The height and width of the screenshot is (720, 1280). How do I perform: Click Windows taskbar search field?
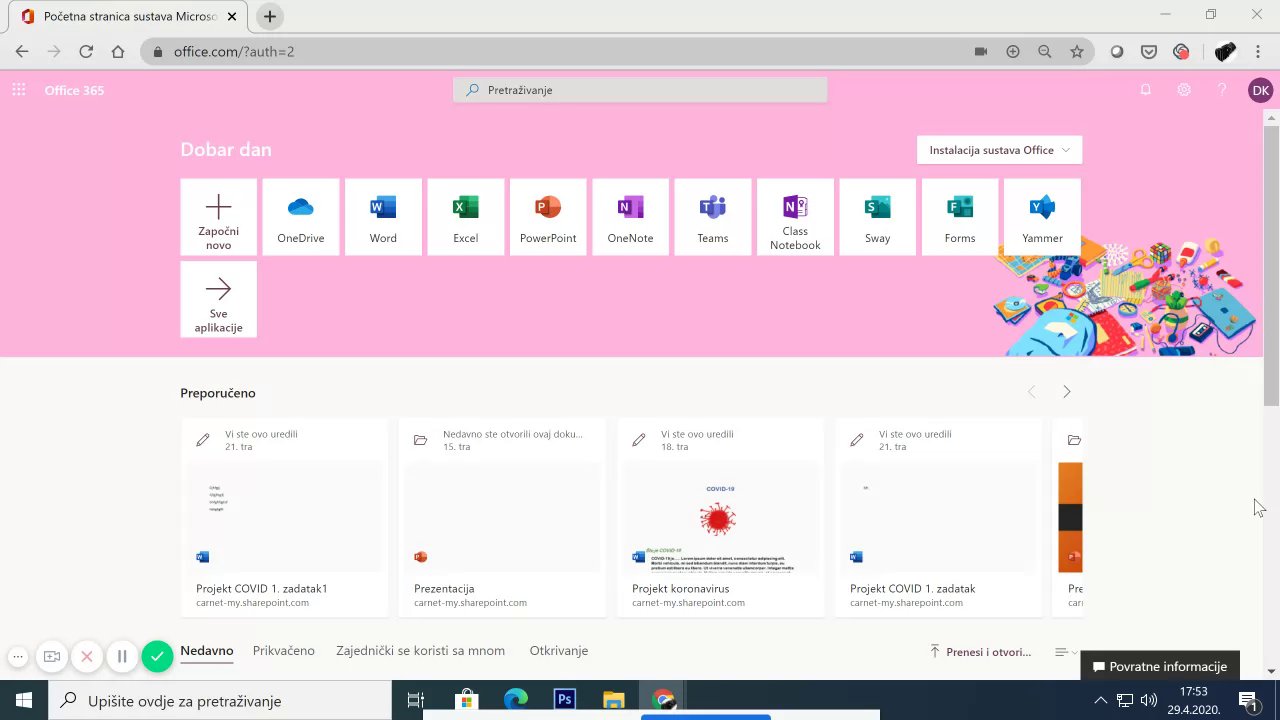[x=220, y=701]
